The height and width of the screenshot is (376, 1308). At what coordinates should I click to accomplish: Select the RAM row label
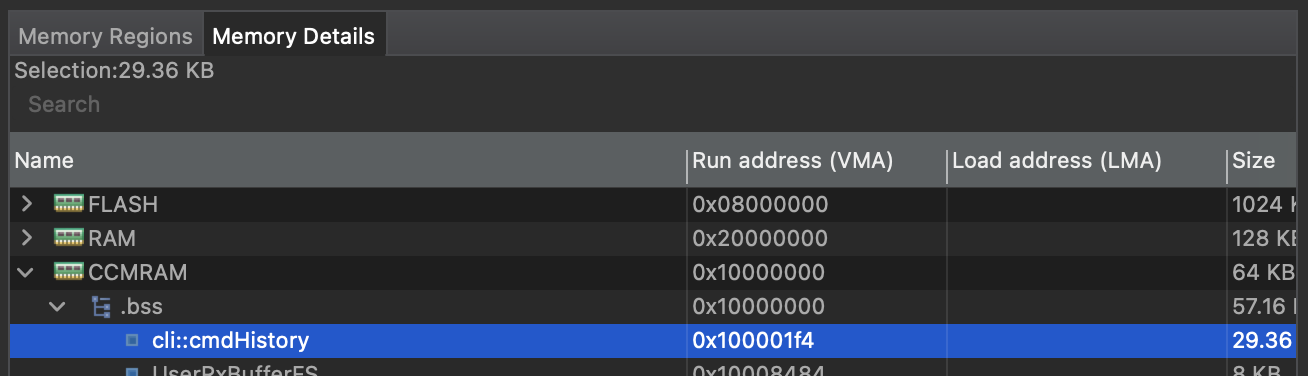tap(112, 238)
